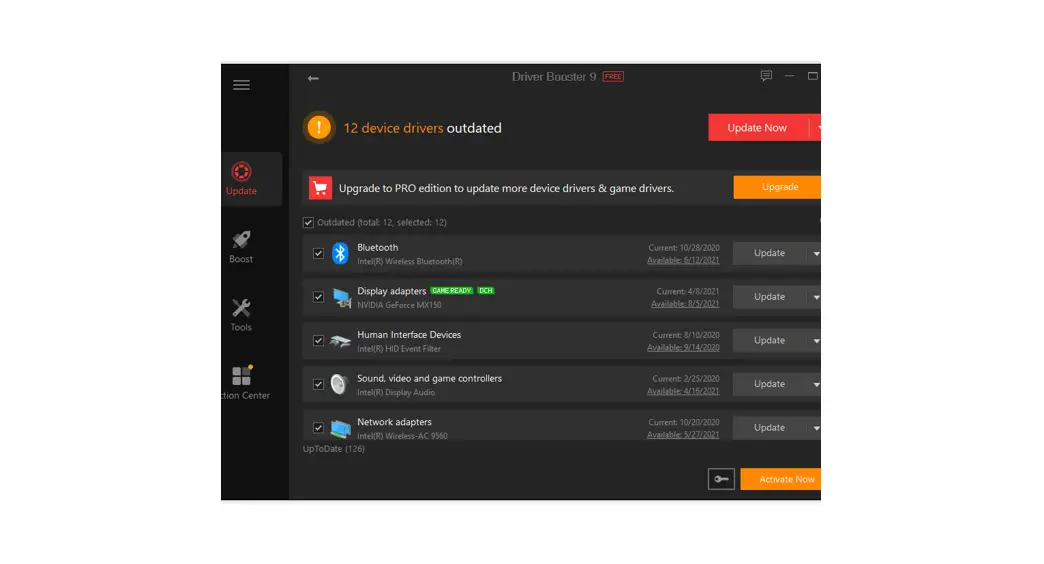Screen dimensions: 1044x564
Task: Click the Sound controllers speaker icon
Action: pos(339,384)
